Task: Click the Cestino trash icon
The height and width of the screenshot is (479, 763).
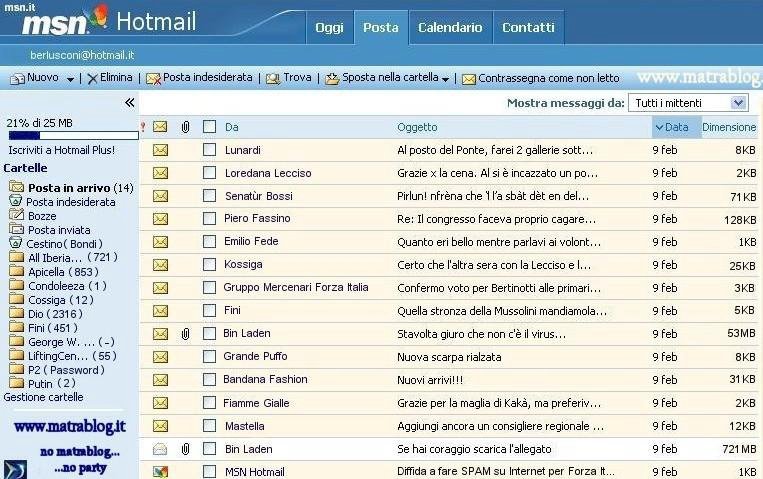Action: coord(16,242)
